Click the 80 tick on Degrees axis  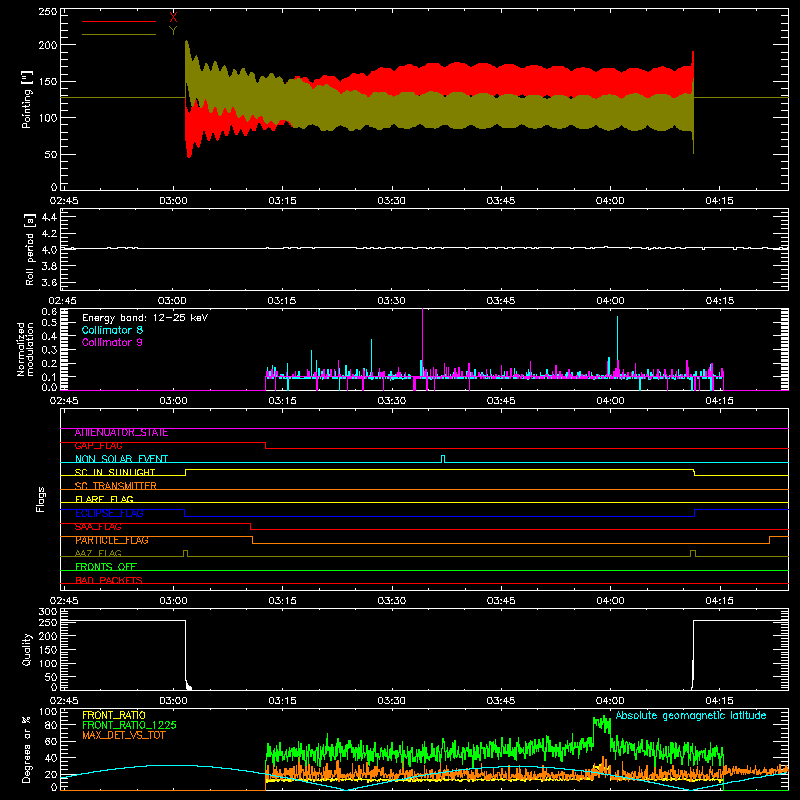pos(51,725)
